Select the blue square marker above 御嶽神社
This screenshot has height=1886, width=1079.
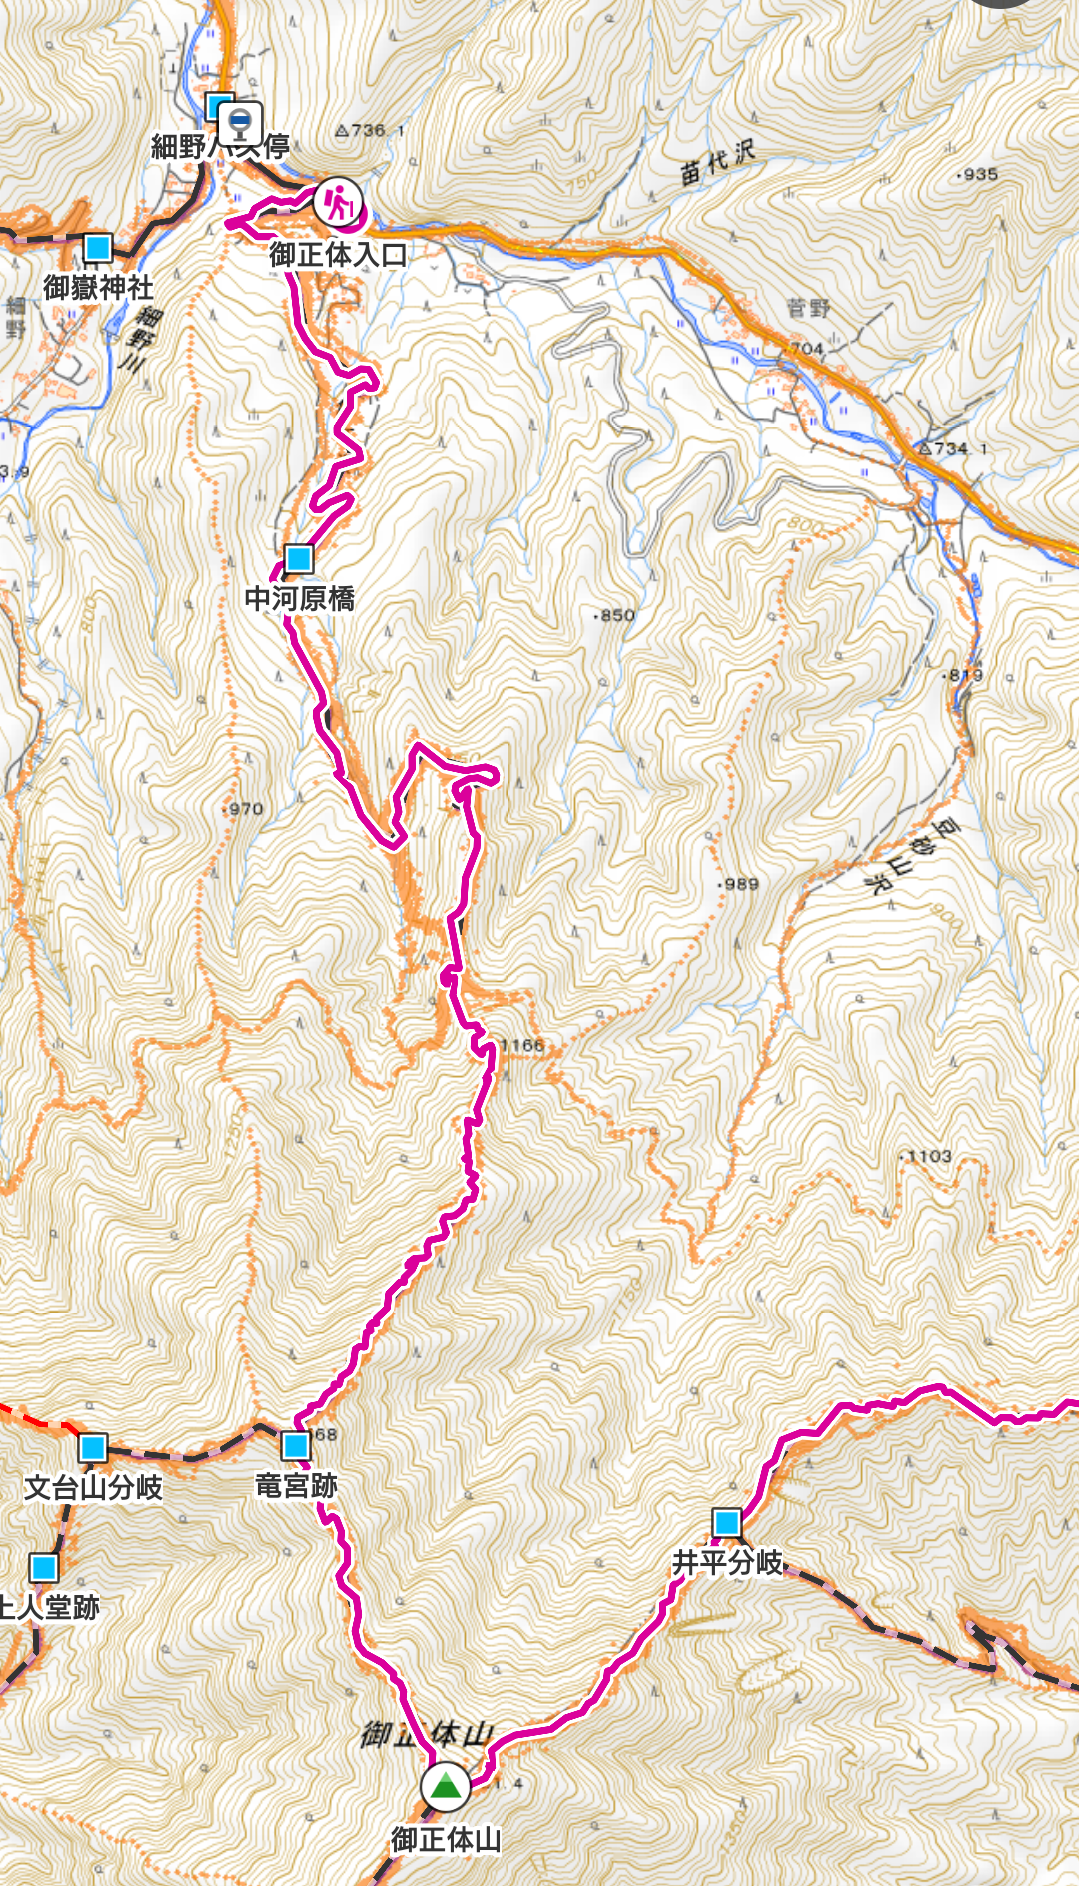(x=98, y=247)
